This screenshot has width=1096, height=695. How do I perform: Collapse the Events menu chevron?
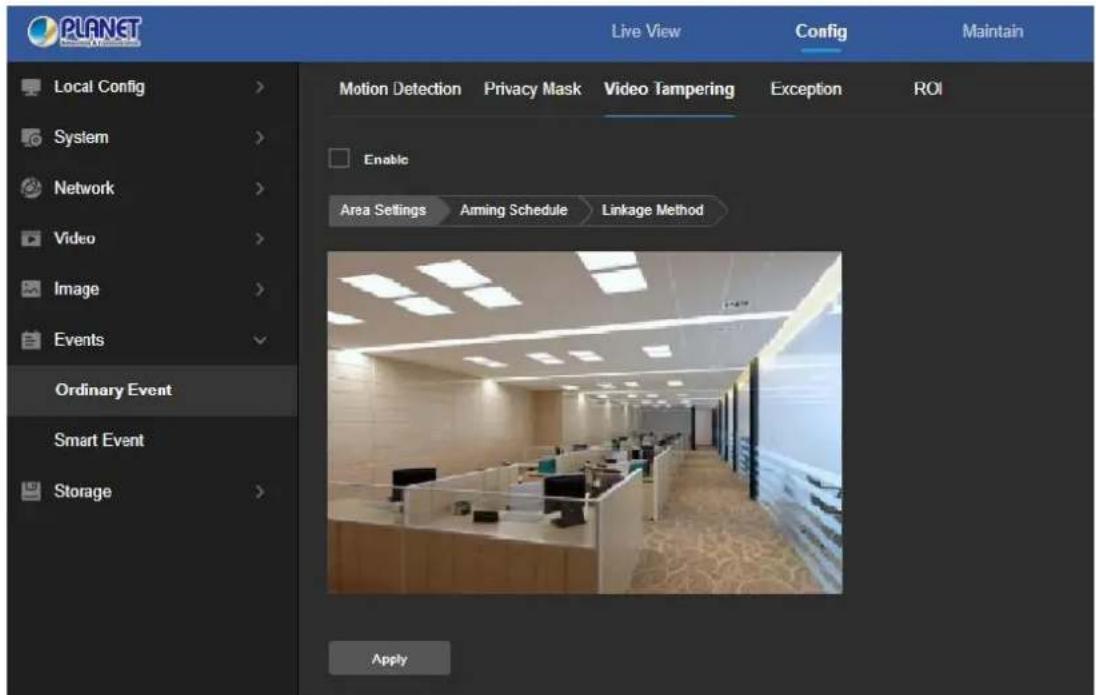(x=259, y=340)
